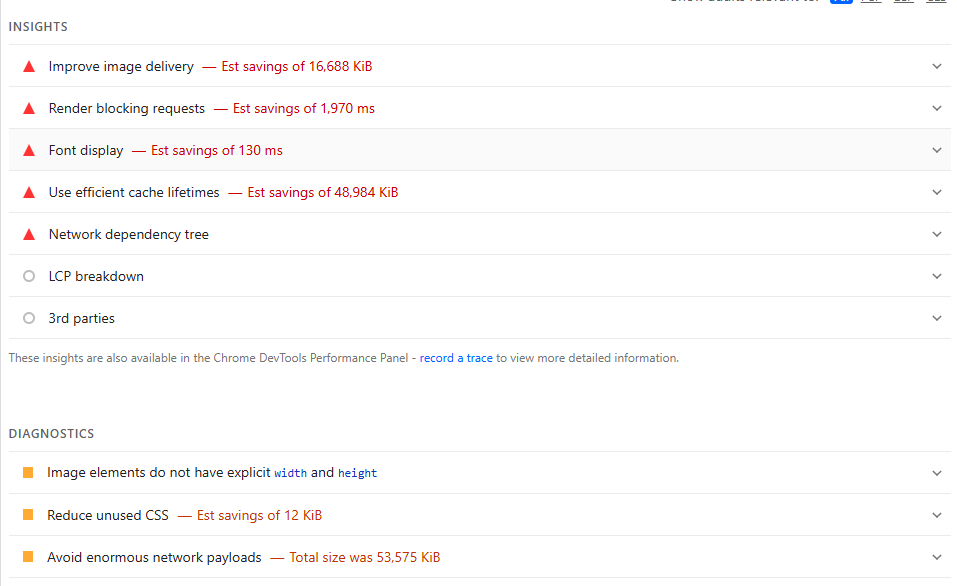
Task: Click the gray circle icon next to LCP breakdown
Action: [29, 276]
